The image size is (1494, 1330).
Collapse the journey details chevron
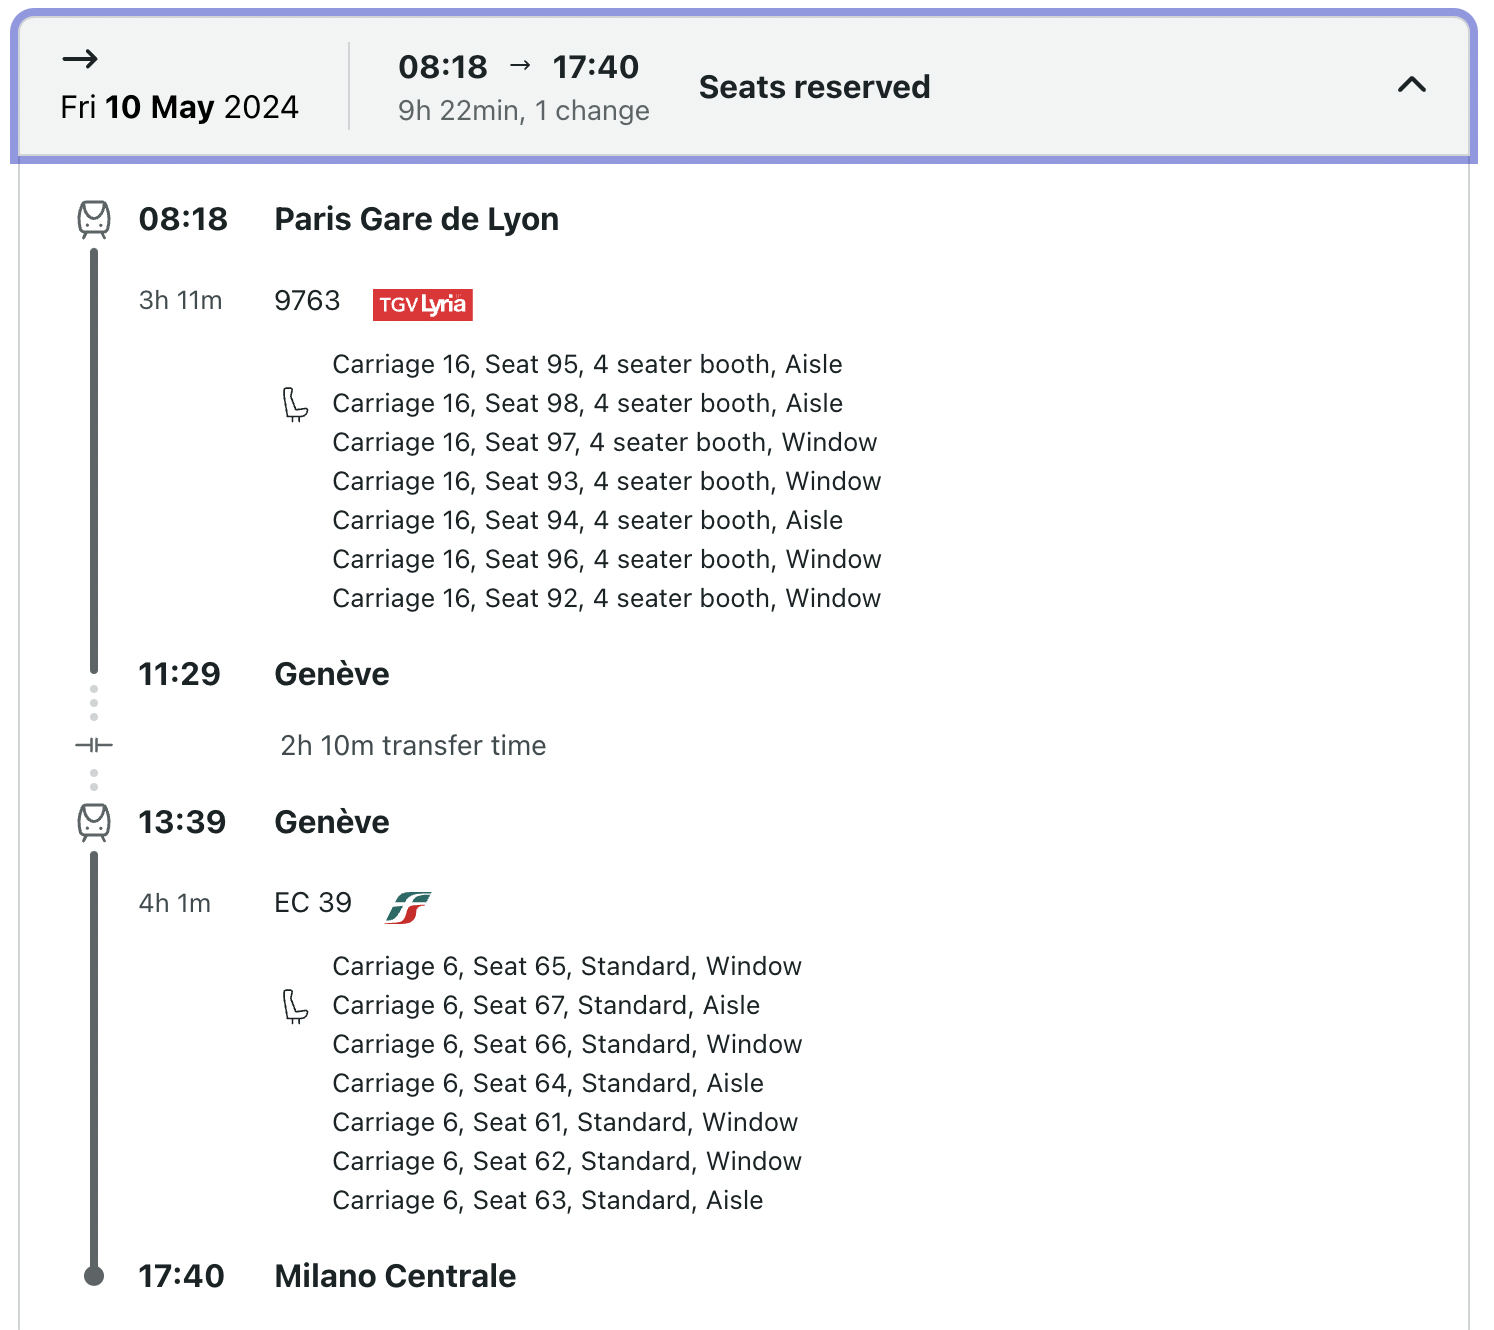1411,85
